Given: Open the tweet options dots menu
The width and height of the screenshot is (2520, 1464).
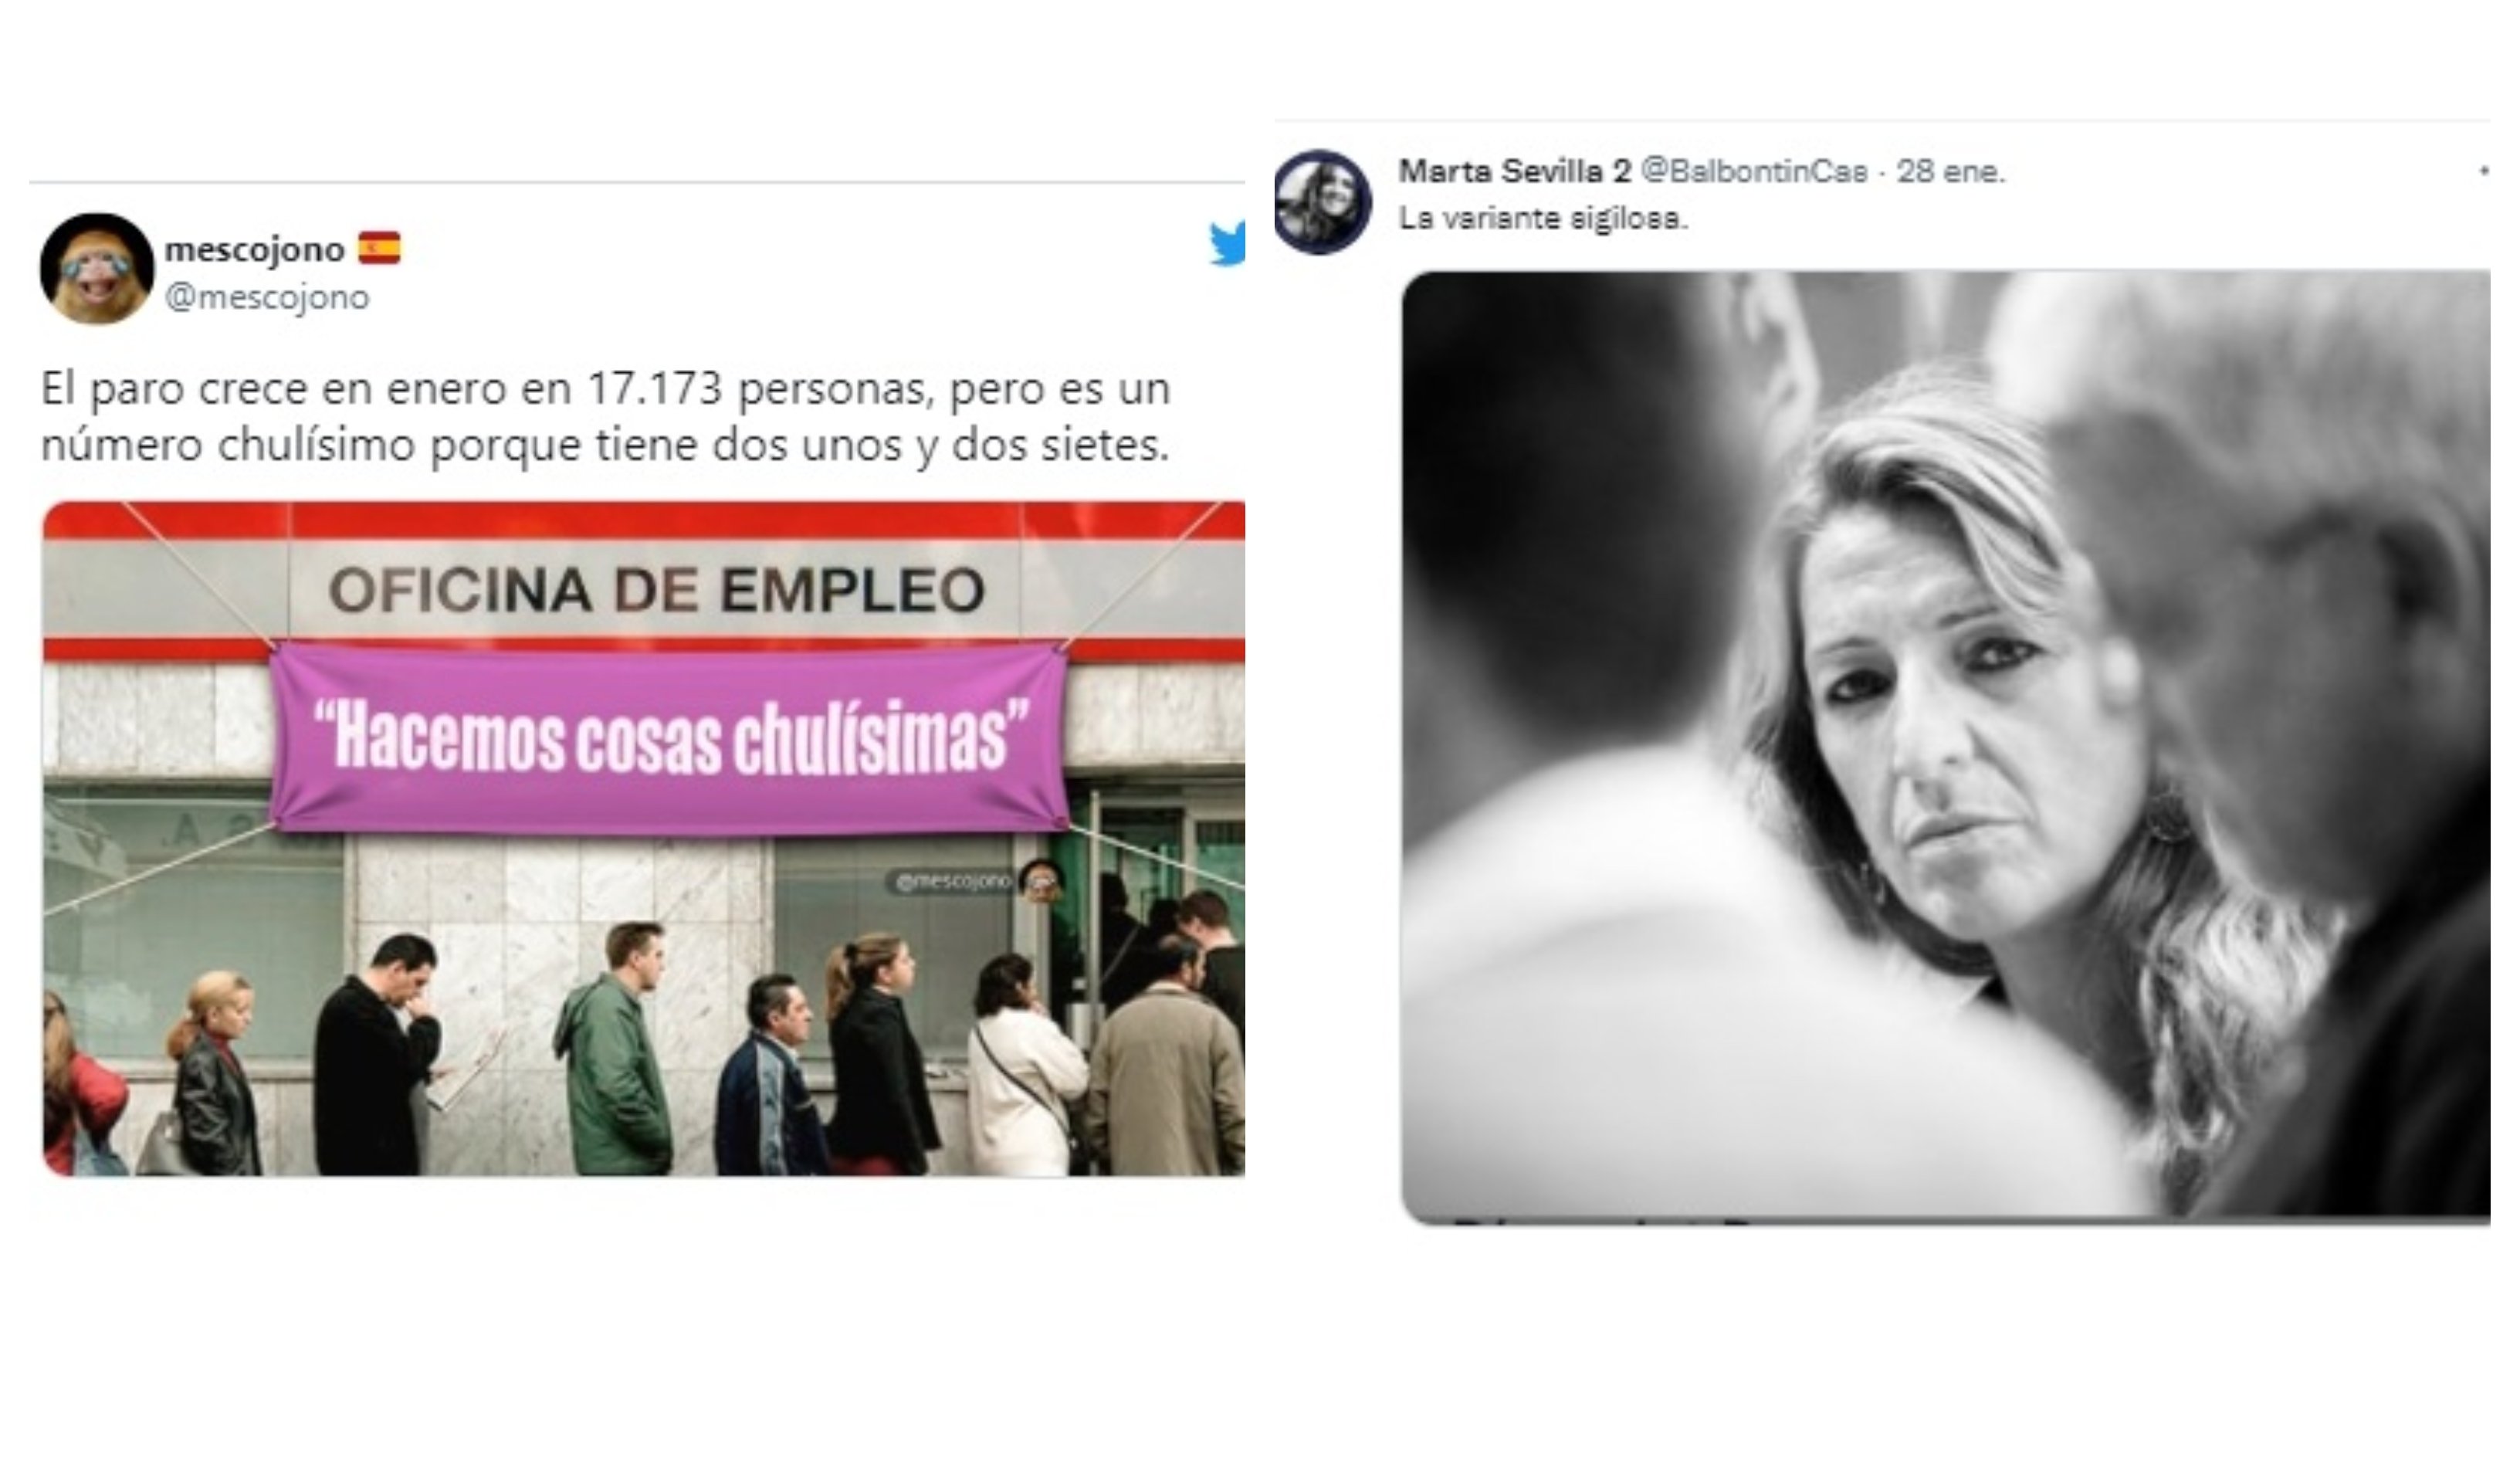Looking at the screenshot, I should [x=2483, y=172].
